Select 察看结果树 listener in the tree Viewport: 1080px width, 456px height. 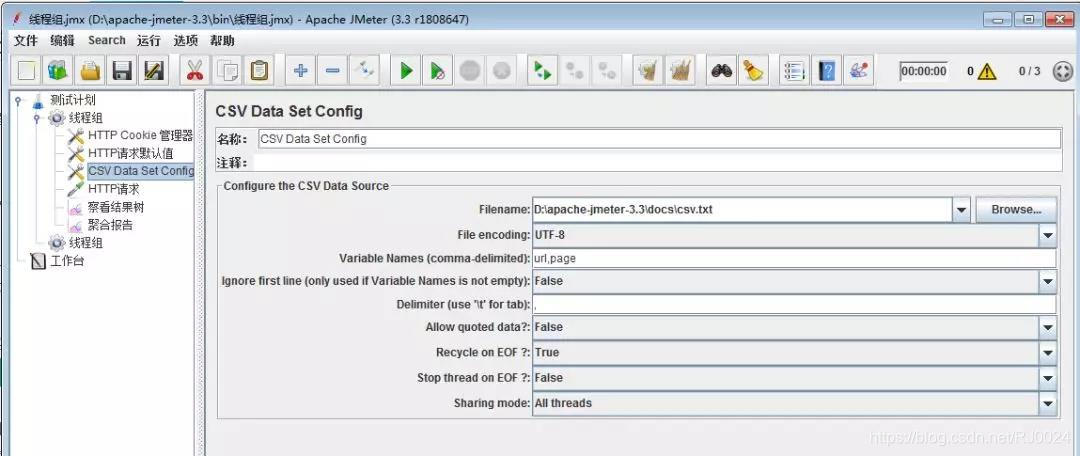tap(116, 207)
